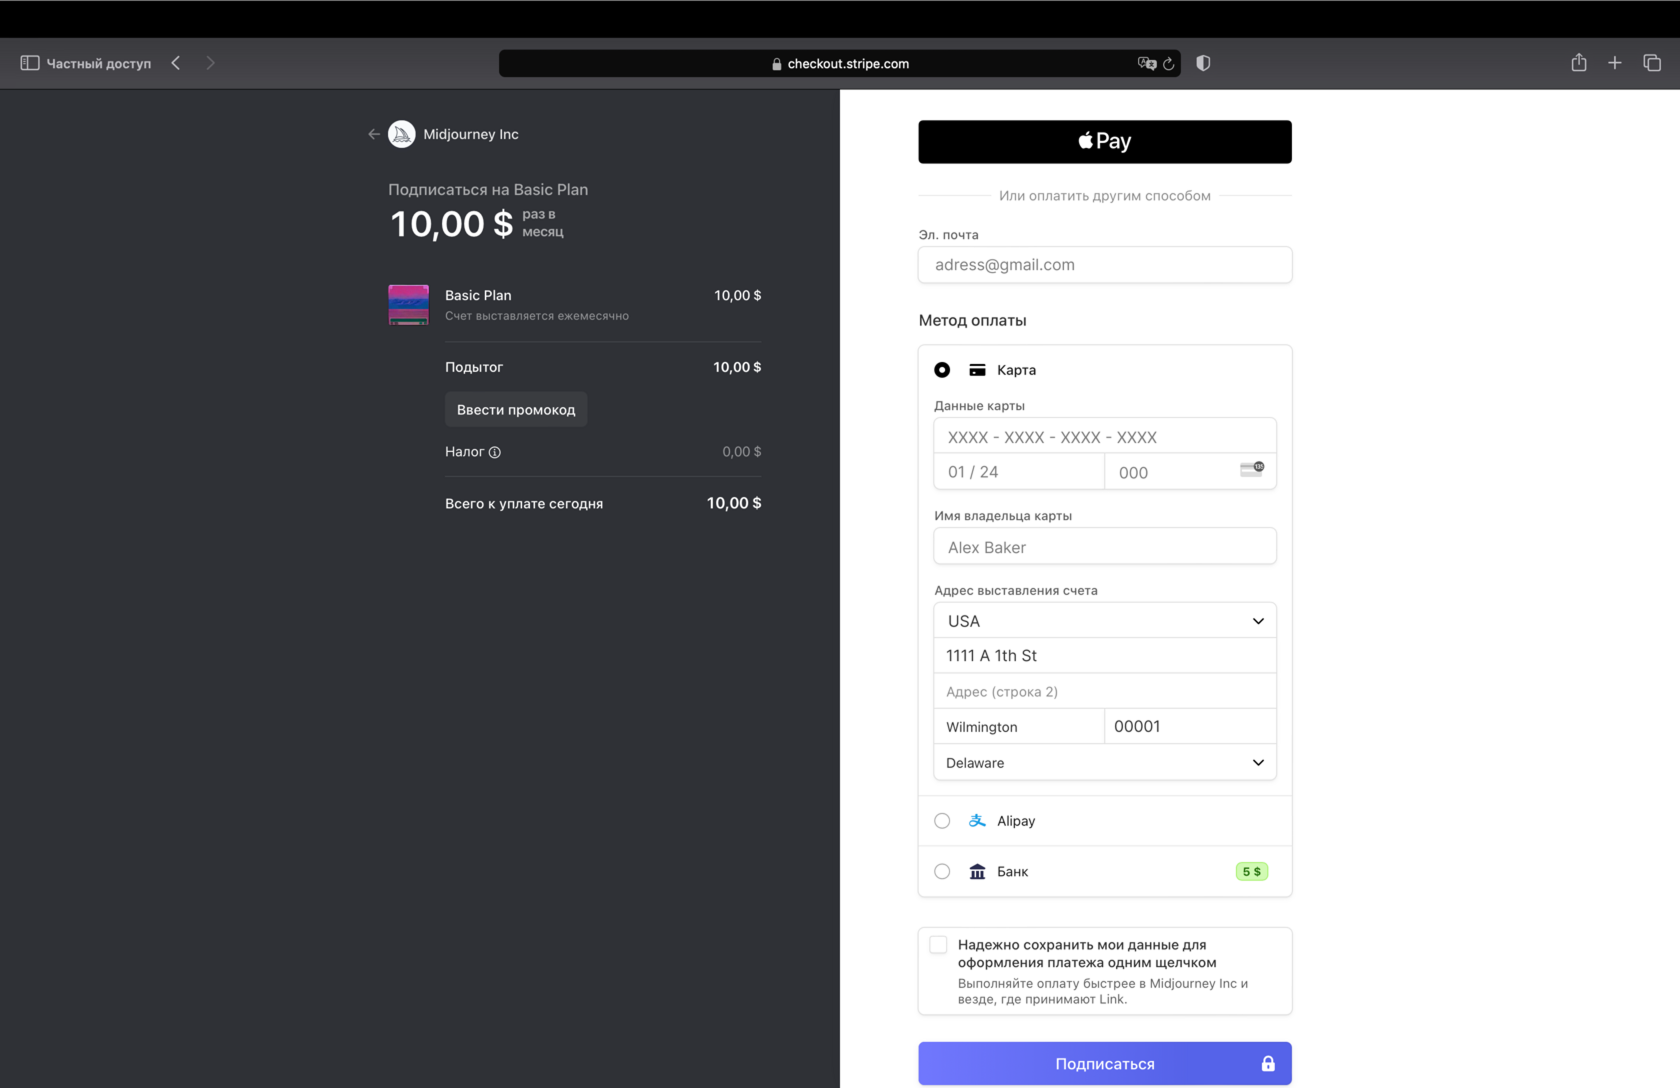Reload the checkout page
The width and height of the screenshot is (1680, 1088).
(x=1168, y=64)
